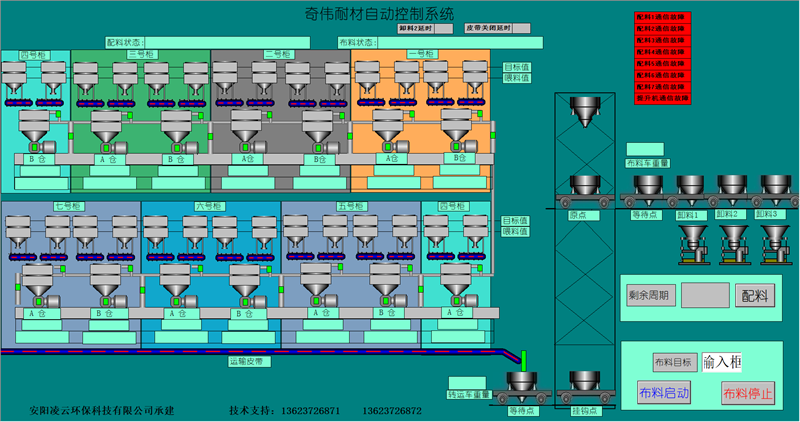Viewport: 800px width, 422px height.
Task: Click the cart icon at 卸料3
Action: pyautogui.click(x=775, y=188)
